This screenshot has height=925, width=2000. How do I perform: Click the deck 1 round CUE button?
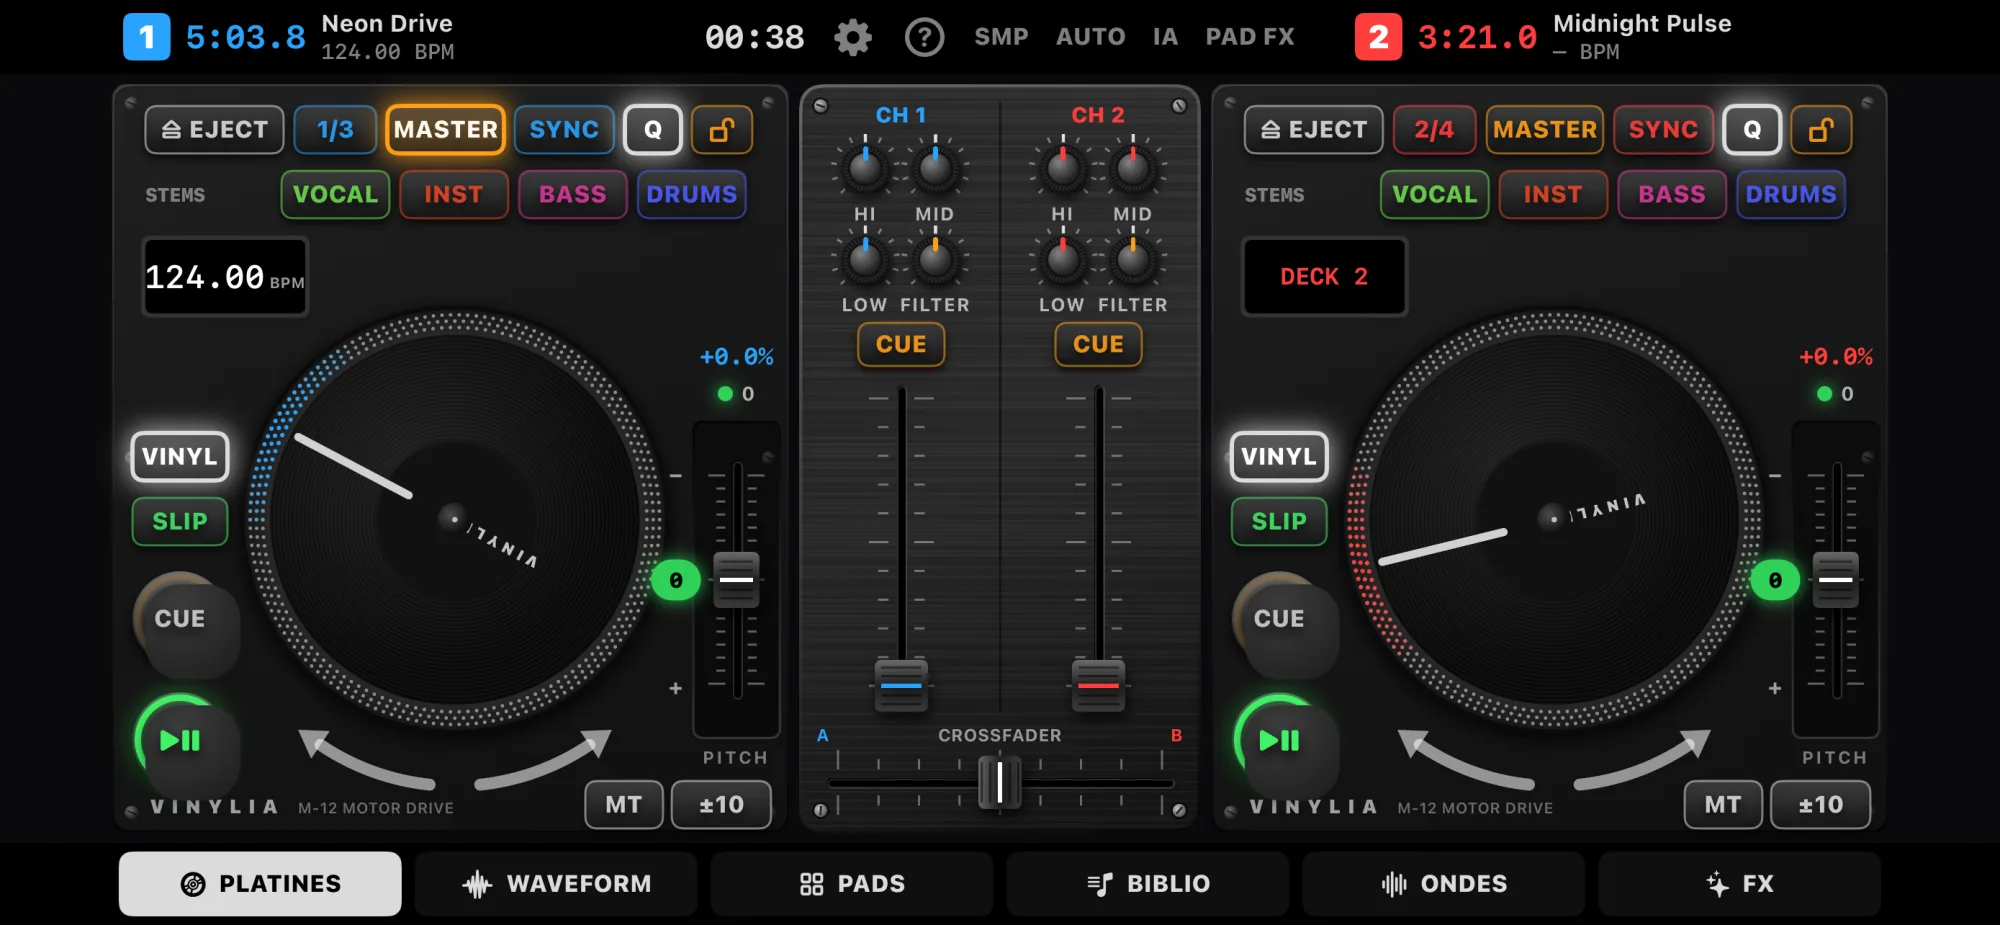[186, 624]
